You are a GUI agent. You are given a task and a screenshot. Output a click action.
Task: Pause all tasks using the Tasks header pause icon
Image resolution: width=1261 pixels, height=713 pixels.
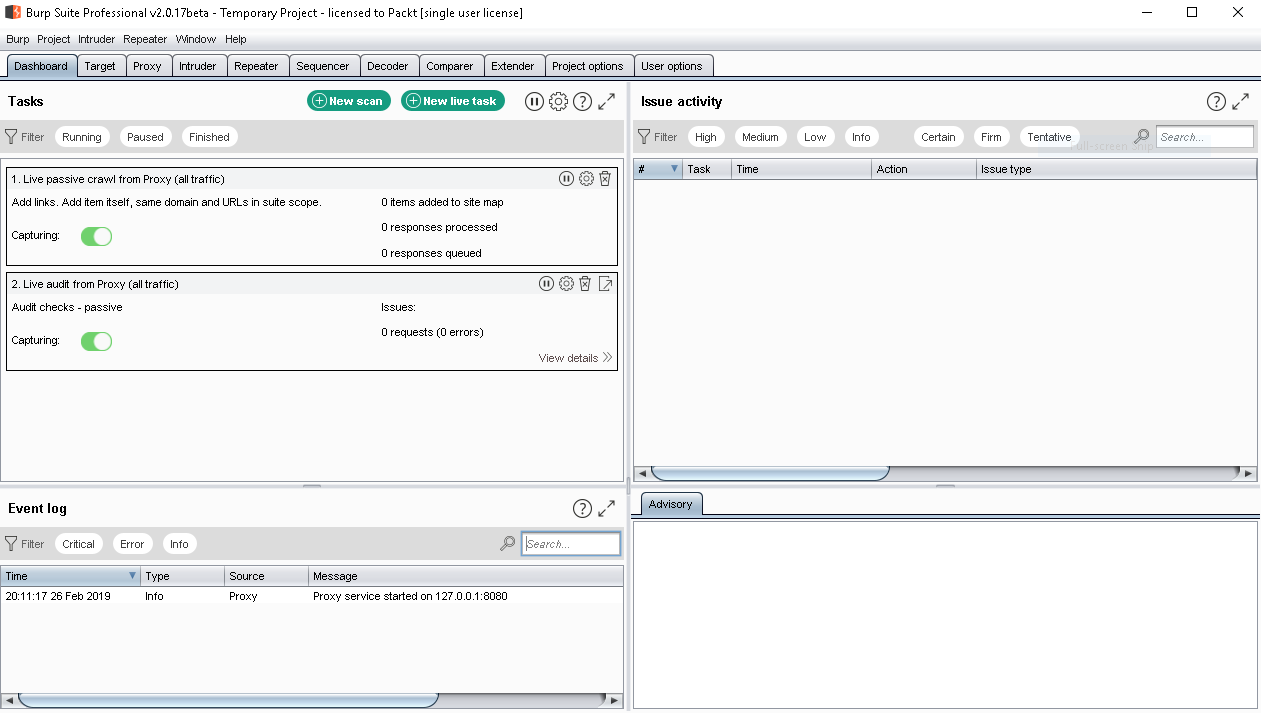tap(534, 101)
